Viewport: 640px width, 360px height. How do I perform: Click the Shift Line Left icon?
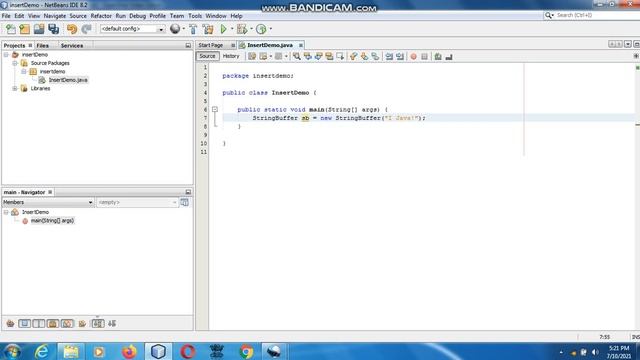[x=389, y=56]
